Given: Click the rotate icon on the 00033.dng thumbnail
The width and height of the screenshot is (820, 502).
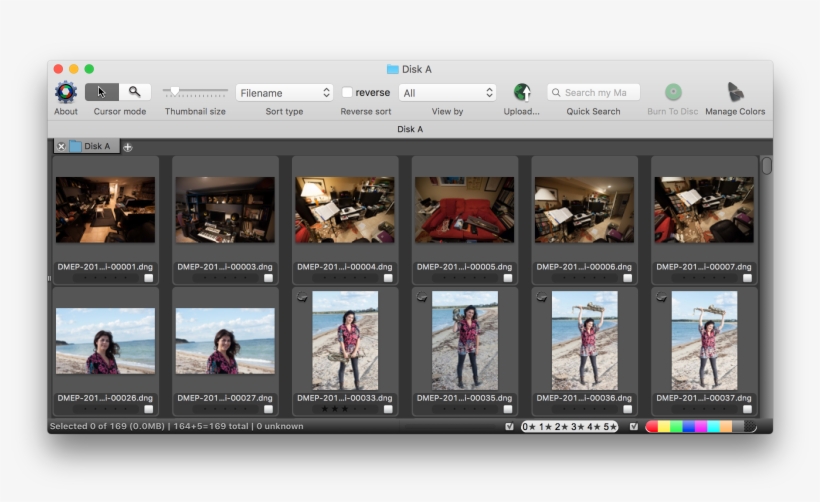Looking at the screenshot, I should pyautogui.click(x=302, y=298).
